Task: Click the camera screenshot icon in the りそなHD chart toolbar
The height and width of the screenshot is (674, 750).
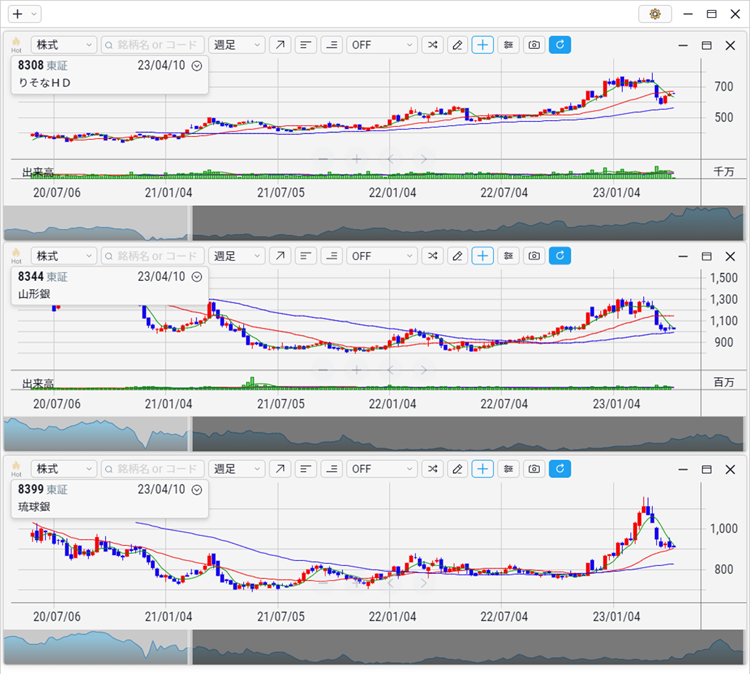Action: 534,45
